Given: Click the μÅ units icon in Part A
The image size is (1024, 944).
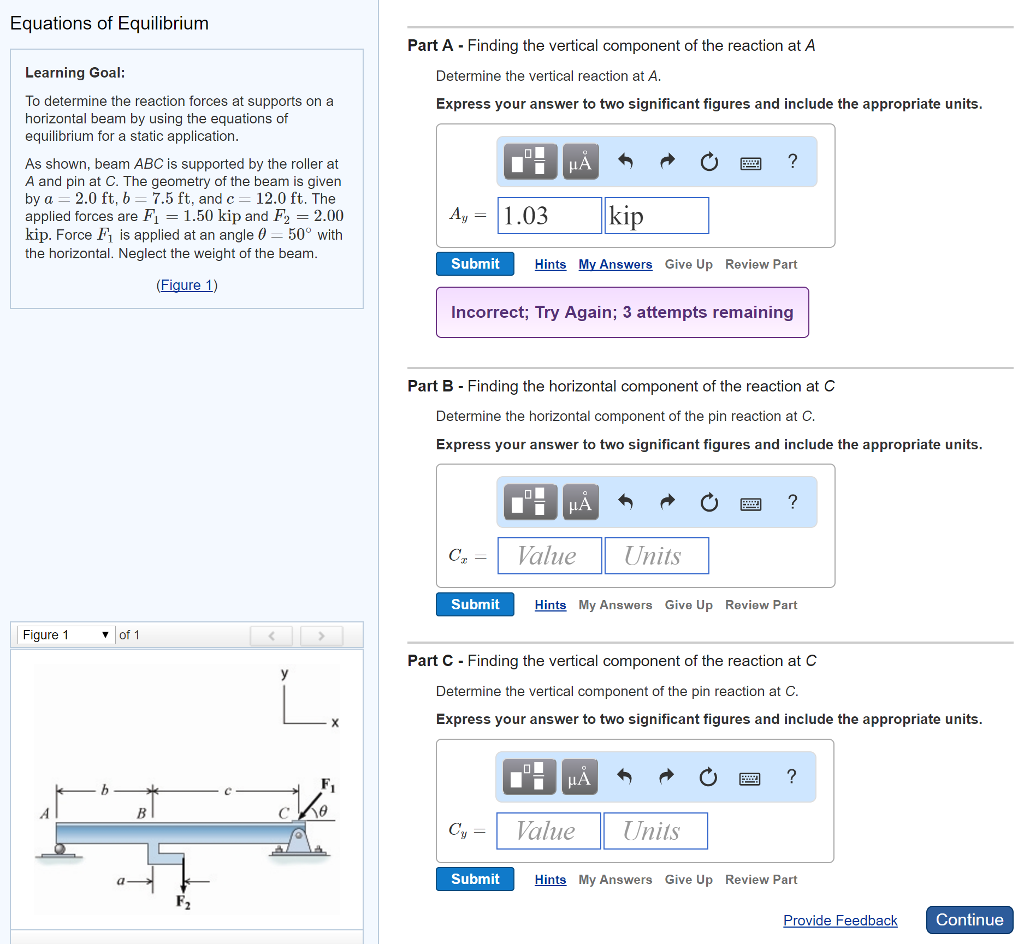Looking at the screenshot, I should [579, 161].
